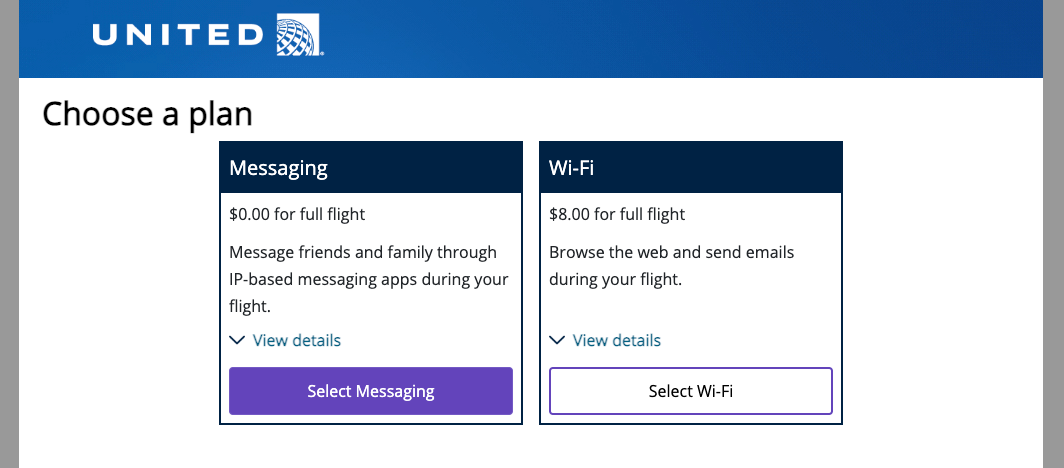Click the Choose a plan heading
This screenshot has height=468, width=1064.
click(147, 114)
